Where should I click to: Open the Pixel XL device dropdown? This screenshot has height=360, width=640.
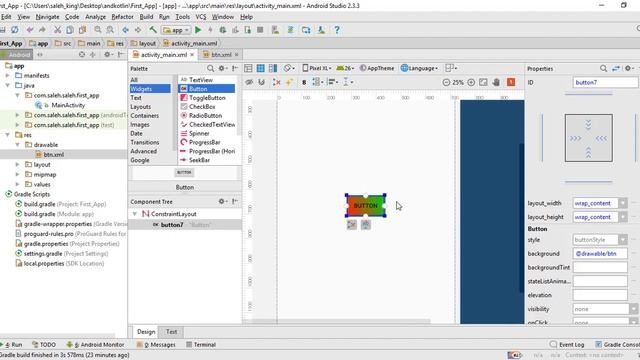(317, 68)
